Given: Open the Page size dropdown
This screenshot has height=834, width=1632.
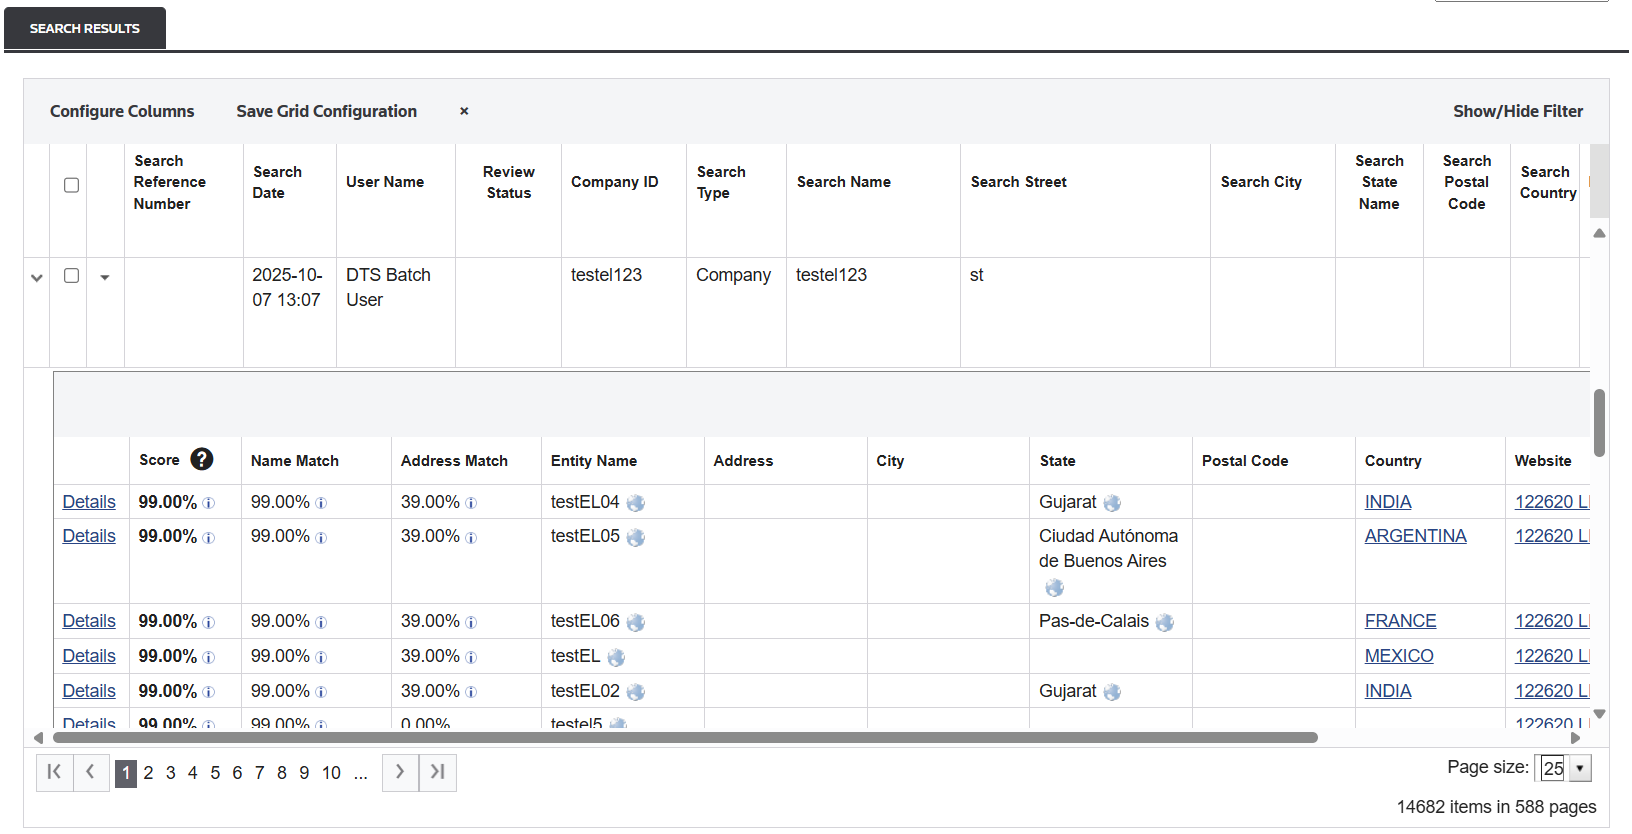Looking at the screenshot, I should coord(1580,769).
